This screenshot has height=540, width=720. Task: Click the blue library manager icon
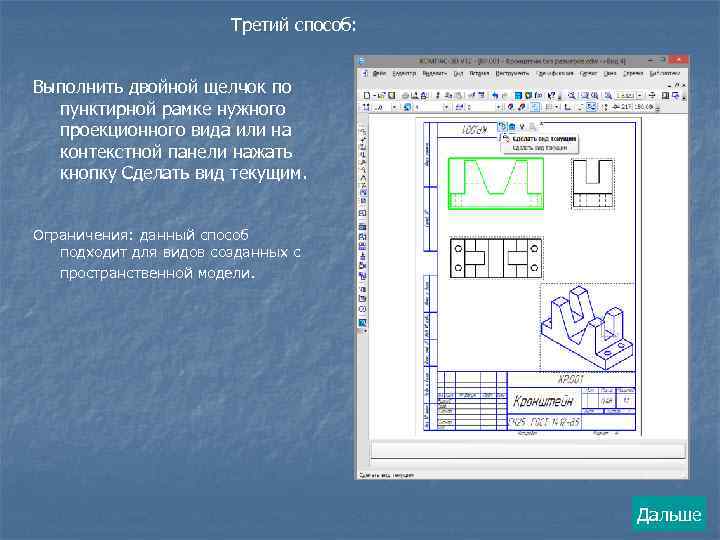pos(518,96)
